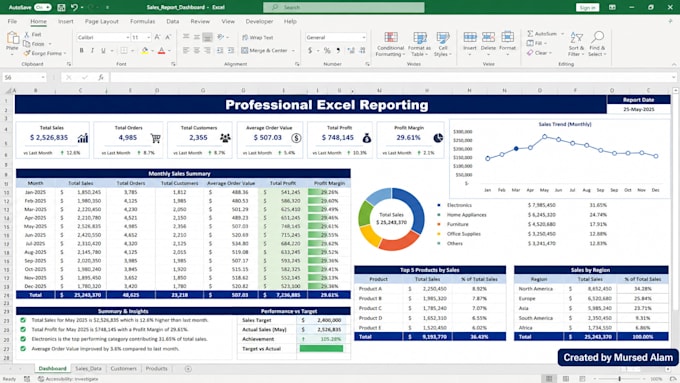Click the Format cells icon
The image size is (680, 383).
click(x=507, y=38)
